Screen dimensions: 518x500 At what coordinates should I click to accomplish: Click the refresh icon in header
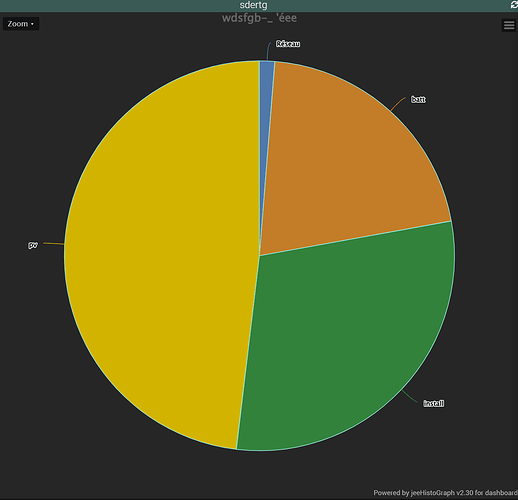(x=514, y=5)
